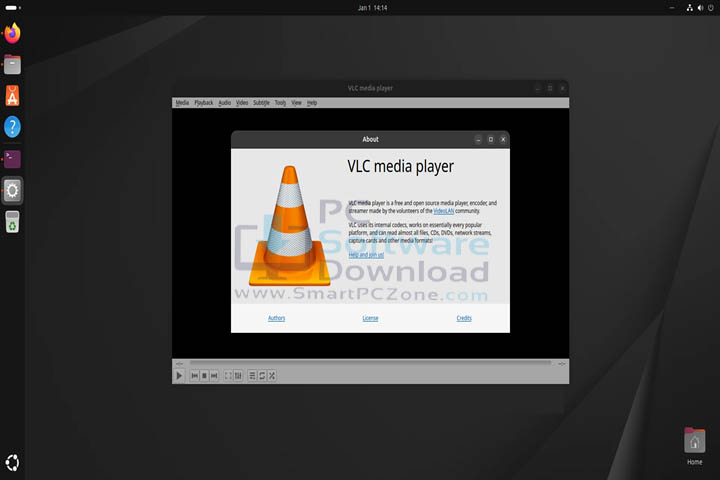The image size is (720, 480).
Task: Open the Video menu
Action: point(242,103)
